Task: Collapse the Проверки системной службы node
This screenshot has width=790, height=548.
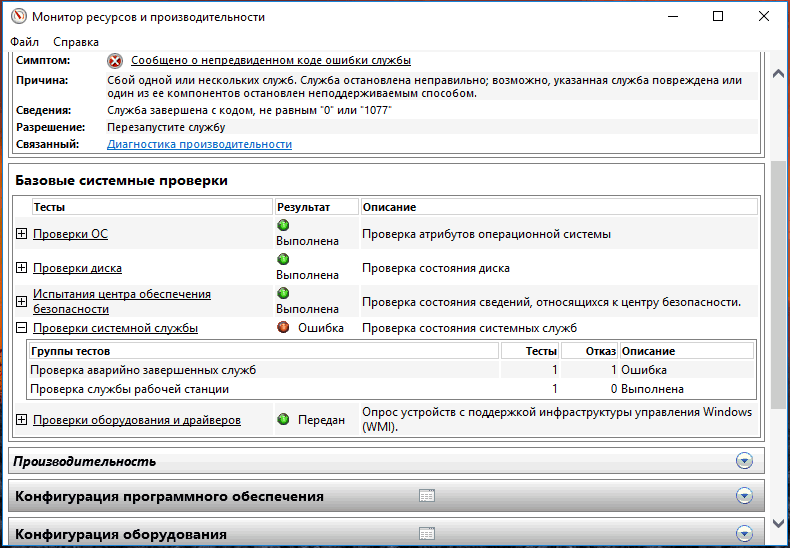Action: tap(22, 328)
